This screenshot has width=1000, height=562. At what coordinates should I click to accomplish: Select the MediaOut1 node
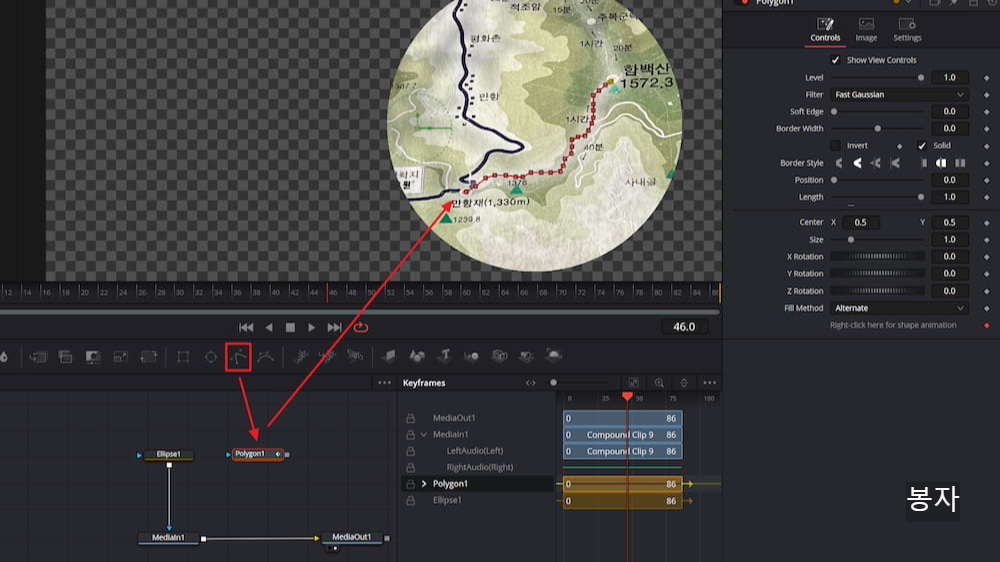[351, 538]
